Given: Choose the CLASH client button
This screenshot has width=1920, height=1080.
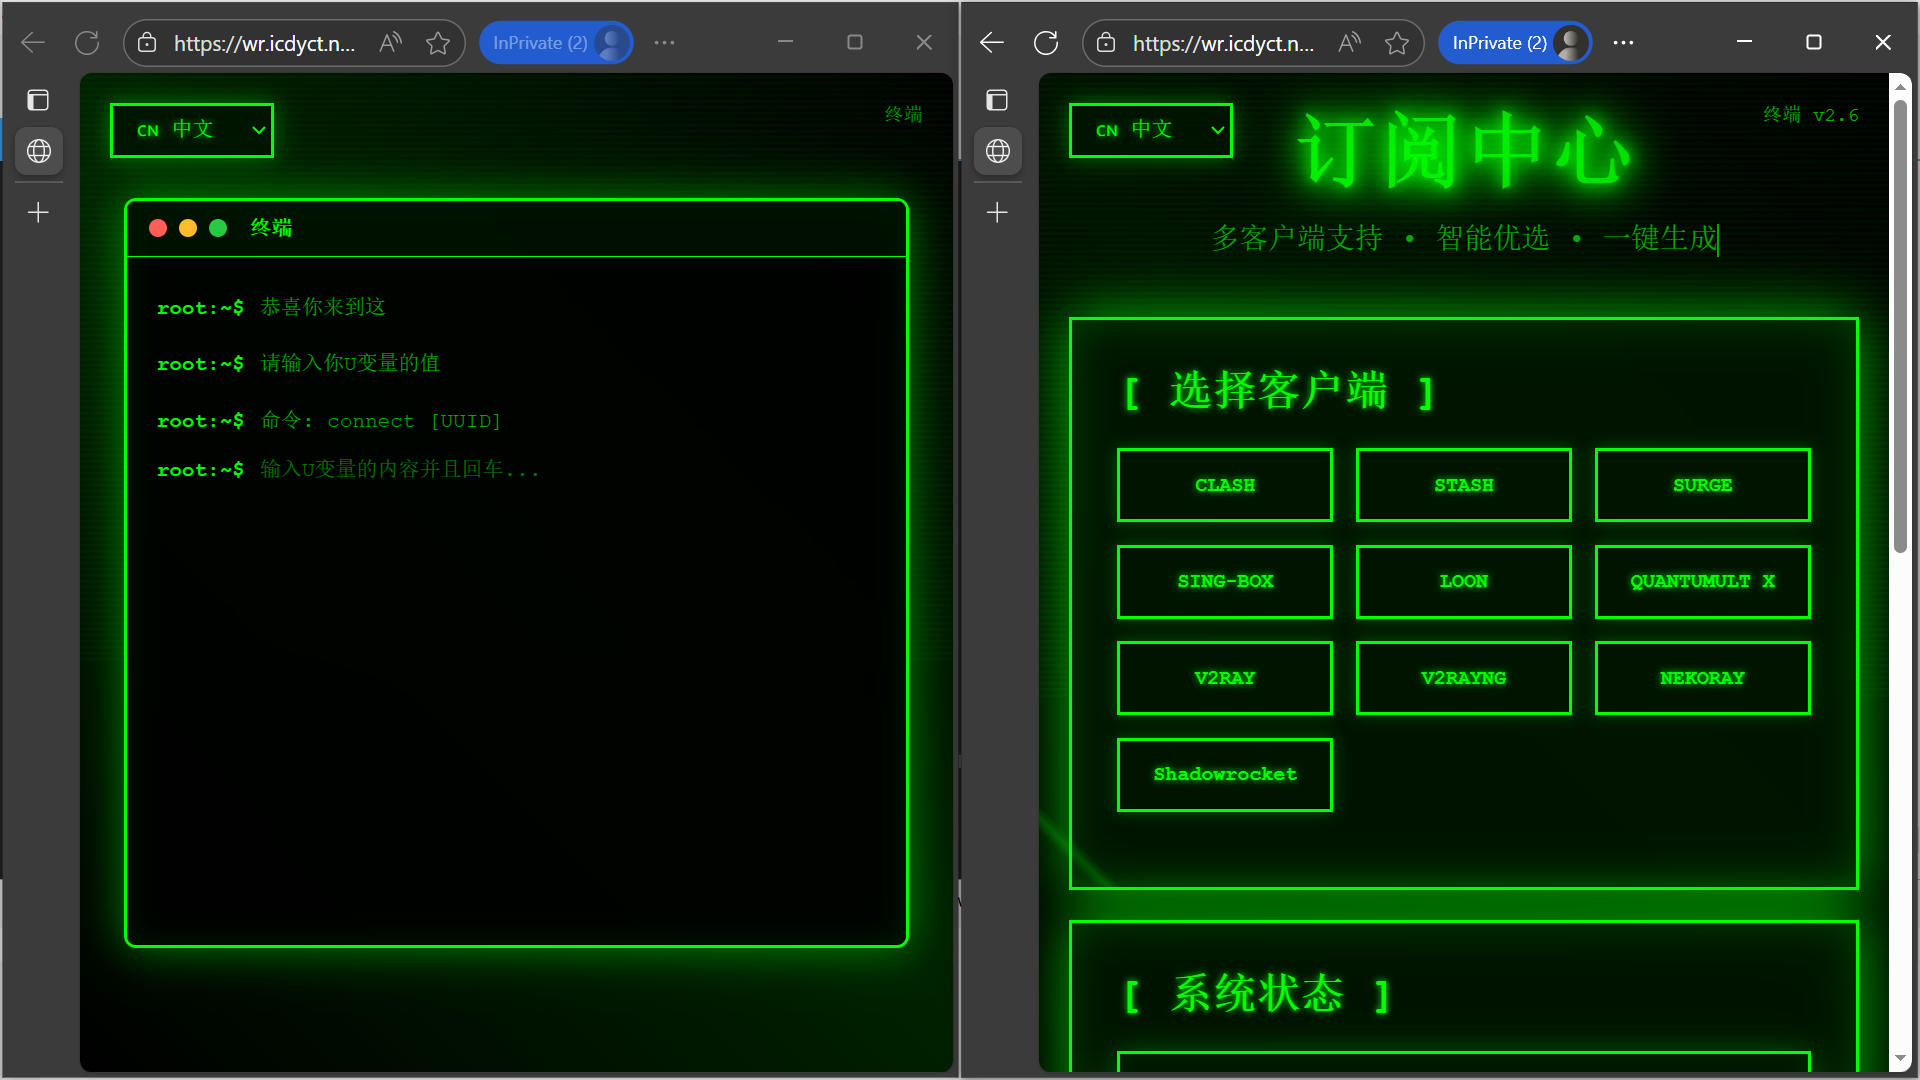Looking at the screenshot, I should click(x=1224, y=485).
